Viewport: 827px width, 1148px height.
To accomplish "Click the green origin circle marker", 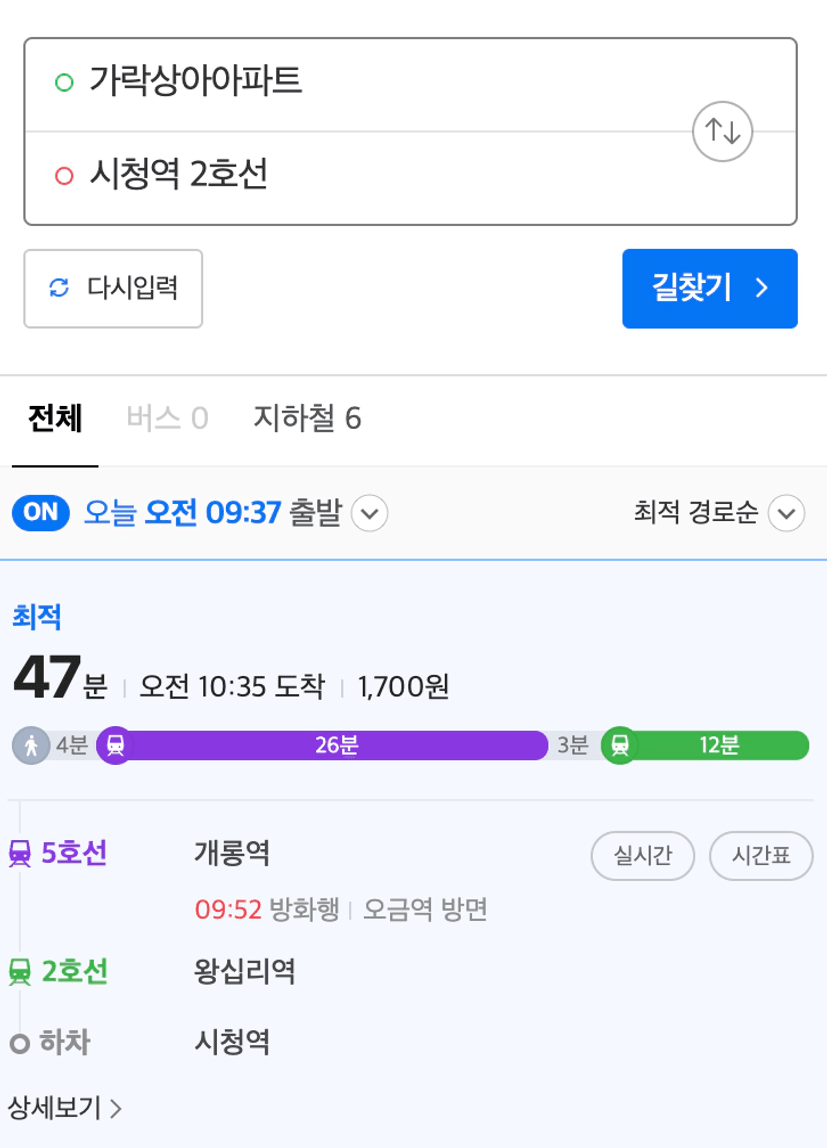I will click(x=64, y=82).
